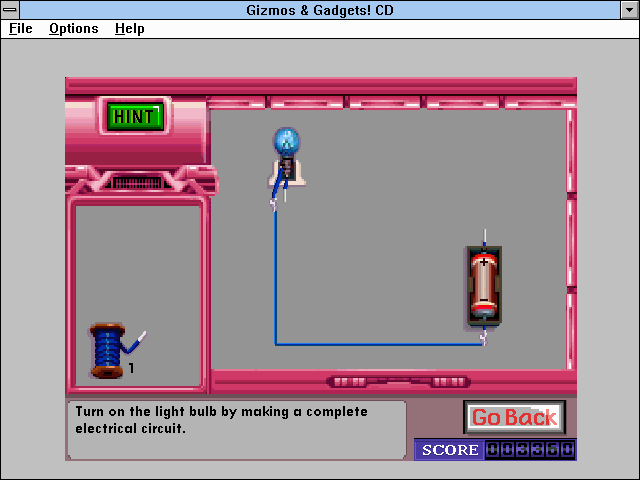Click the green HINT button
This screenshot has width=640, height=480.
[x=135, y=116]
